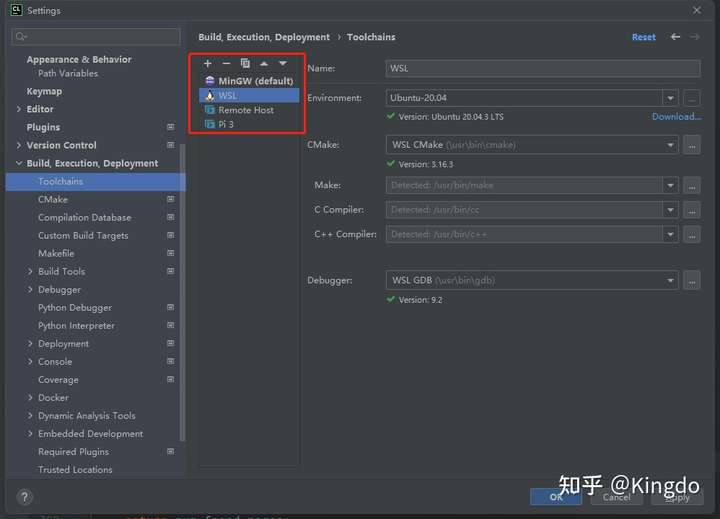Open the help question mark button

tap(24, 497)
